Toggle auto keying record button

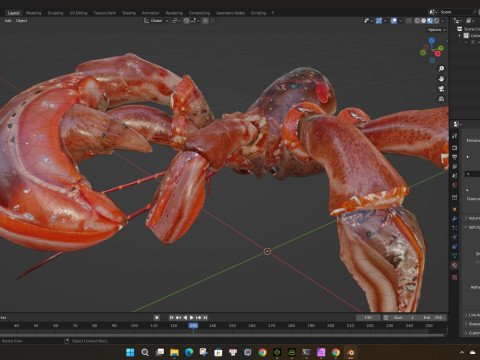(157, 318)
